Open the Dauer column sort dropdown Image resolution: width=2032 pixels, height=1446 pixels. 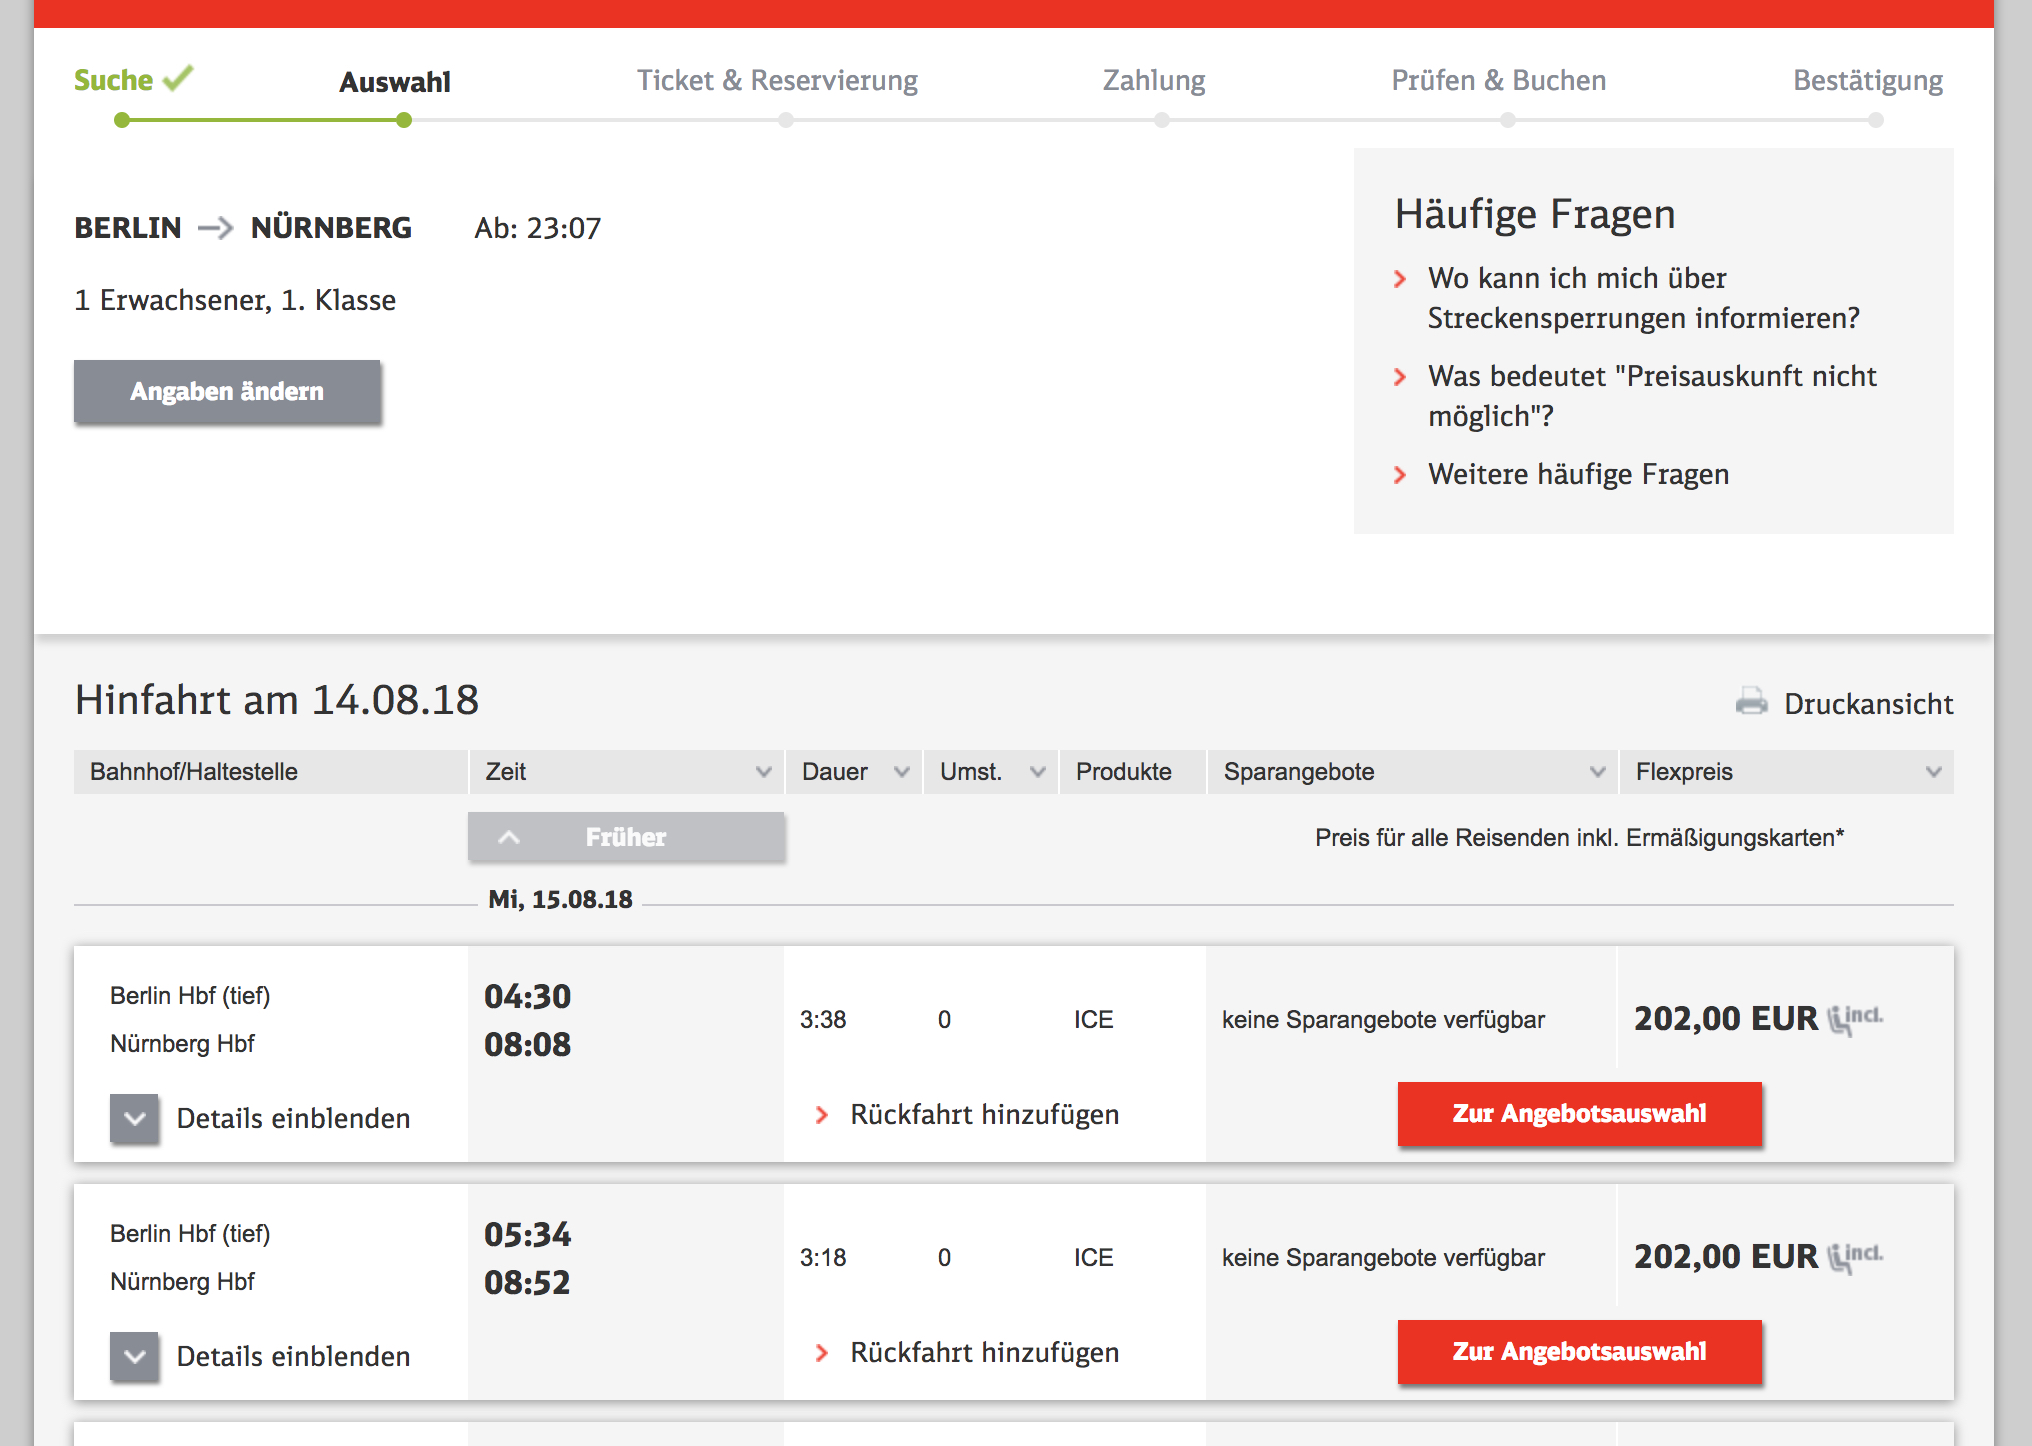pos(901,772)
